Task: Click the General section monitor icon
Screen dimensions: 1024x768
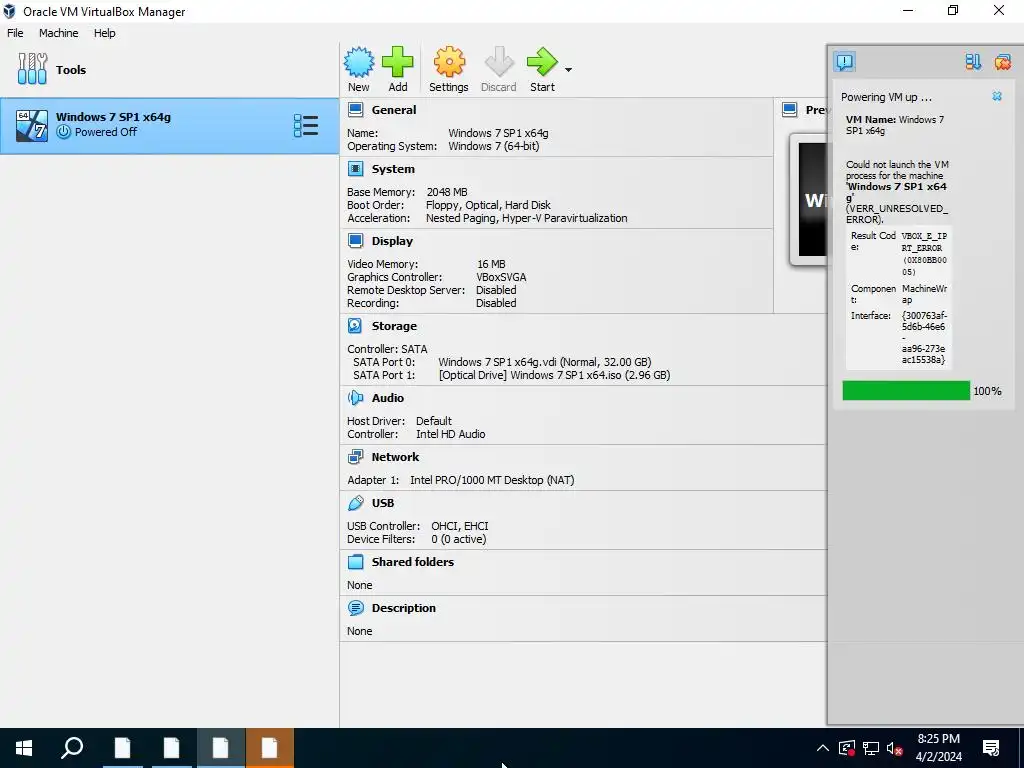Action: (x=355, y=110)
